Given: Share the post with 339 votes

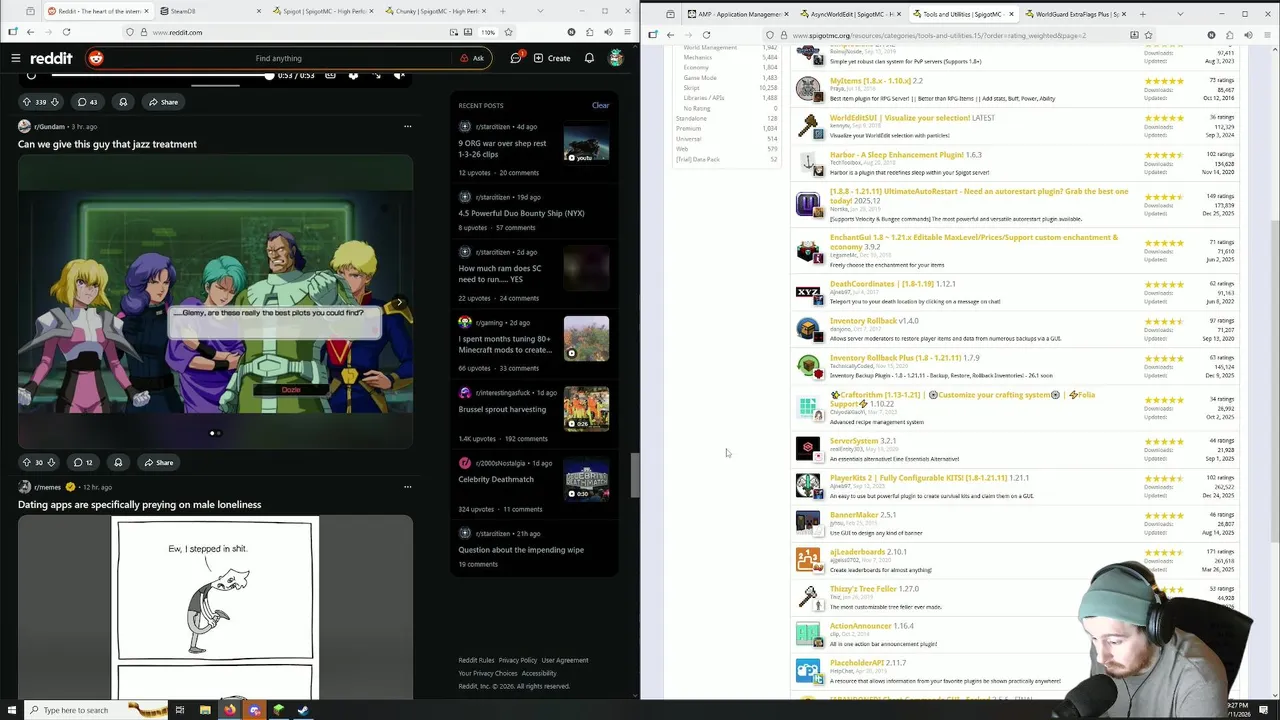Looking at the screenshot, I should point(163,102).
